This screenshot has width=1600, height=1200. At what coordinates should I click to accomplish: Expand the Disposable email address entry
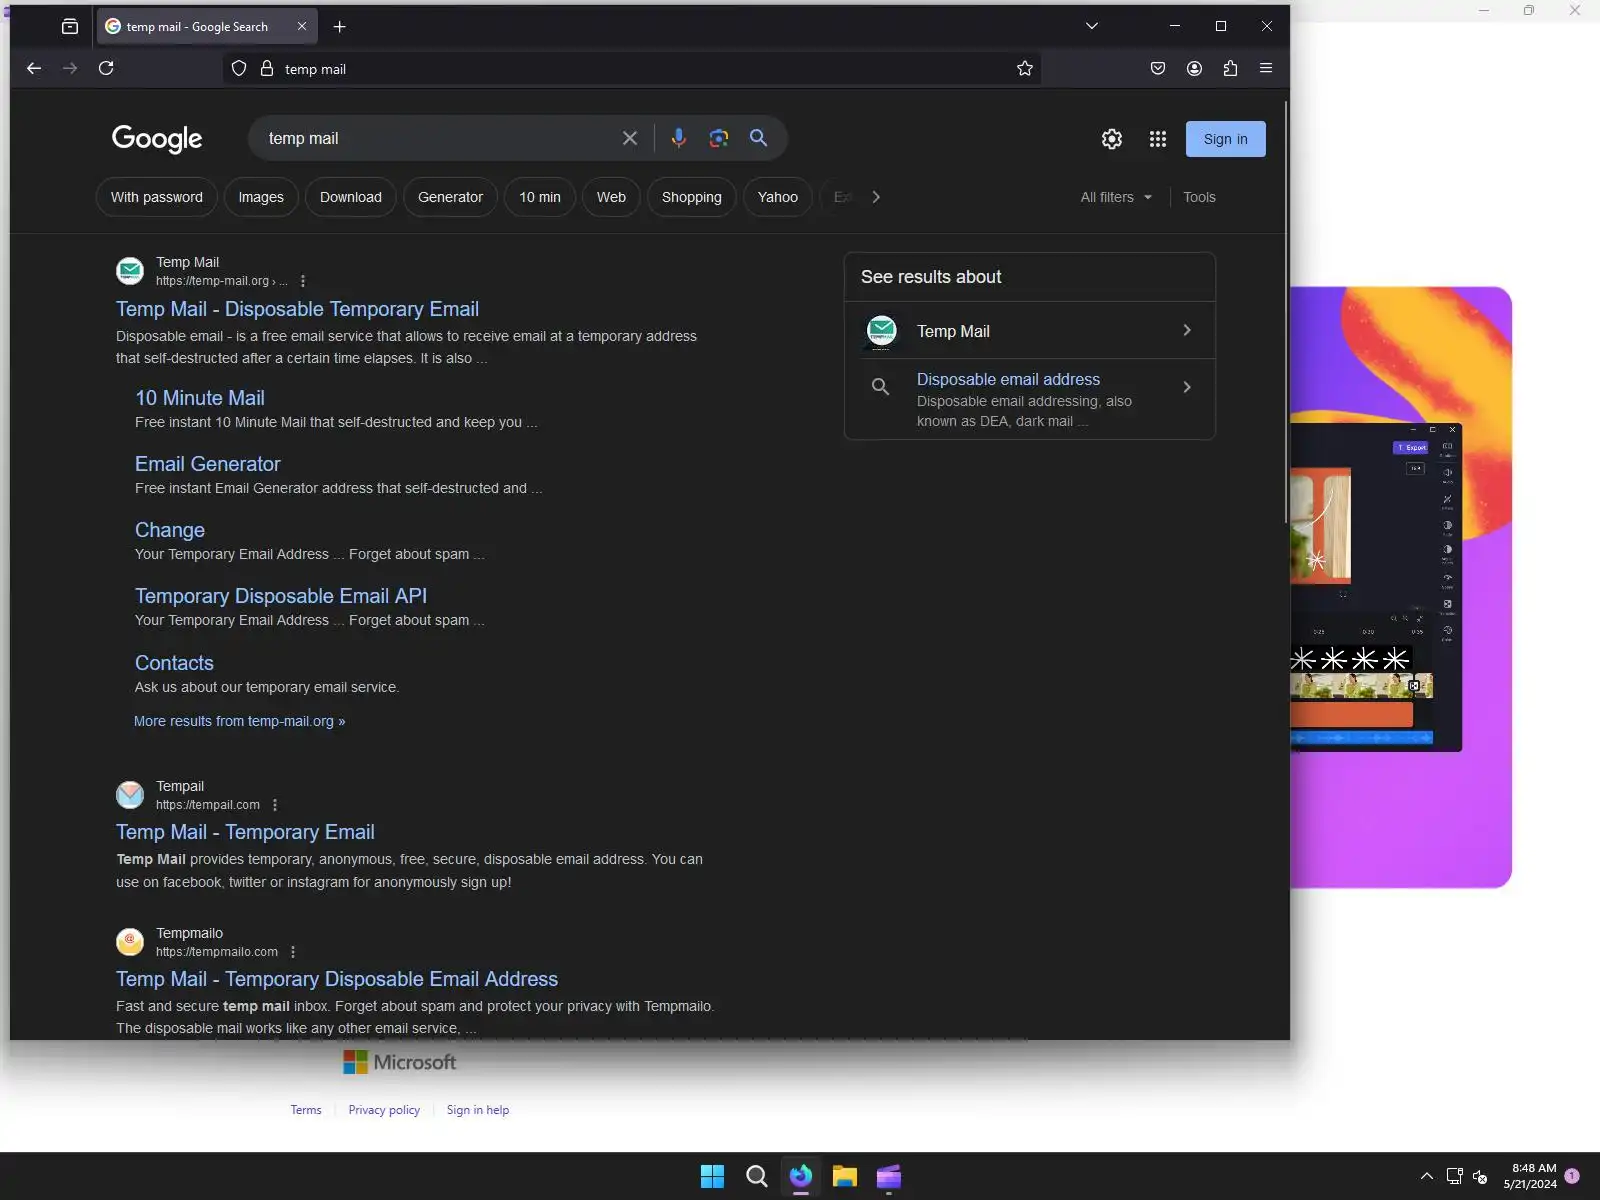tap(1030, 399)
